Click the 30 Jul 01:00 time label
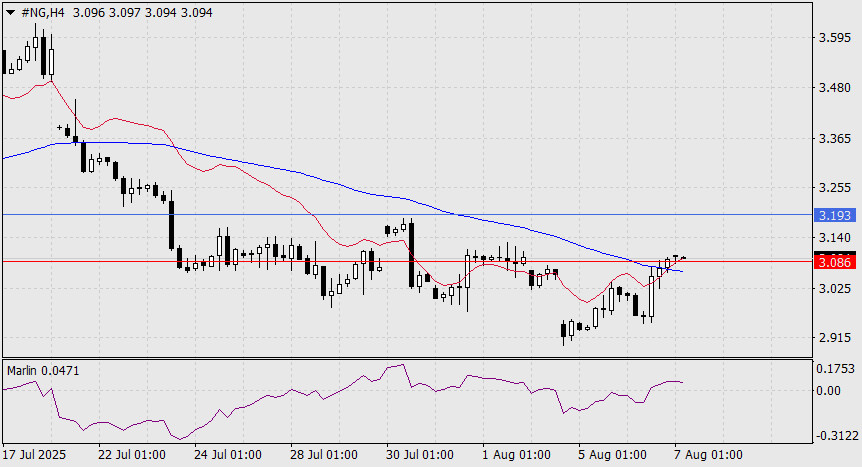The width and height of the screenshot is (862, 467). [x=420, y=455]
